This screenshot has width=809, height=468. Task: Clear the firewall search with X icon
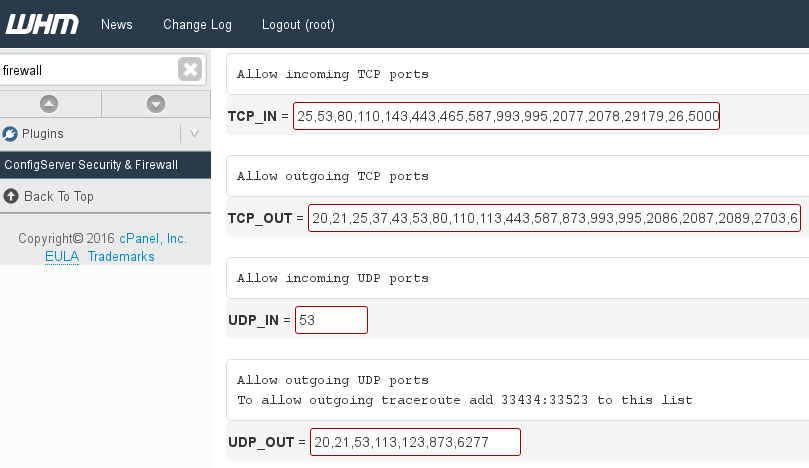[x=190, y=69]
